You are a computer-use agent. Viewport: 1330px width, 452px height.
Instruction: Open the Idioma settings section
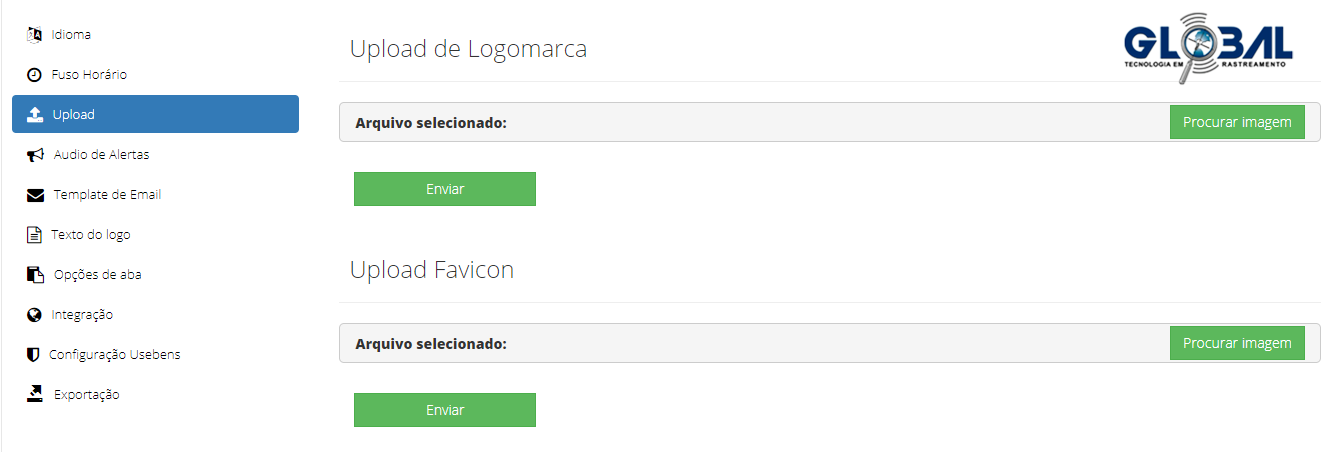pyautogui.click(x=71, y=35)
